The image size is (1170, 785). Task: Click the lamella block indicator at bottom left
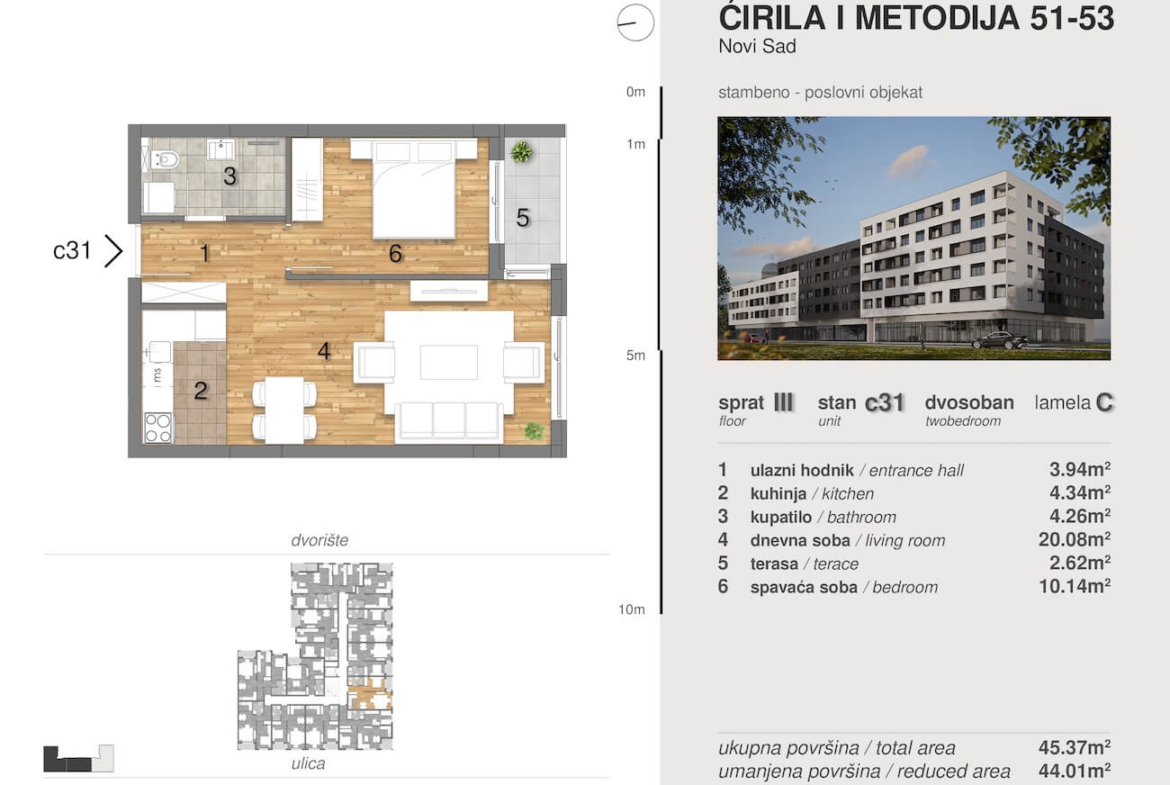[78, 759]
